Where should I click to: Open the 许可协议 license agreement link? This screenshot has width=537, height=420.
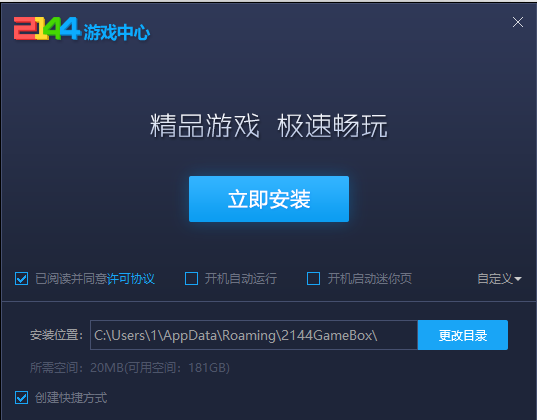(131, 279)
